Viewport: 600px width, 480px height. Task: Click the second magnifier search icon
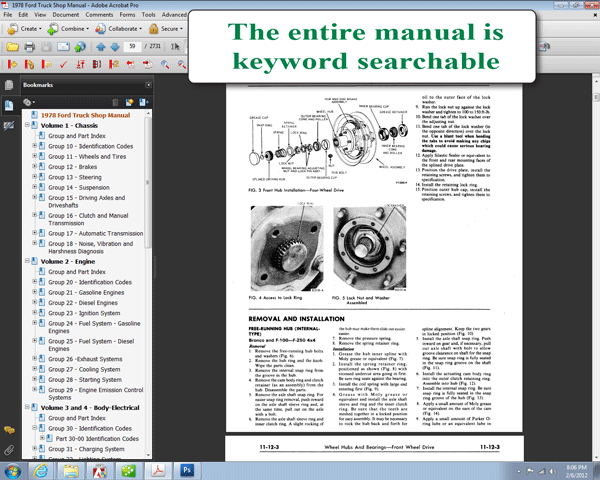[x=182, y=64]
